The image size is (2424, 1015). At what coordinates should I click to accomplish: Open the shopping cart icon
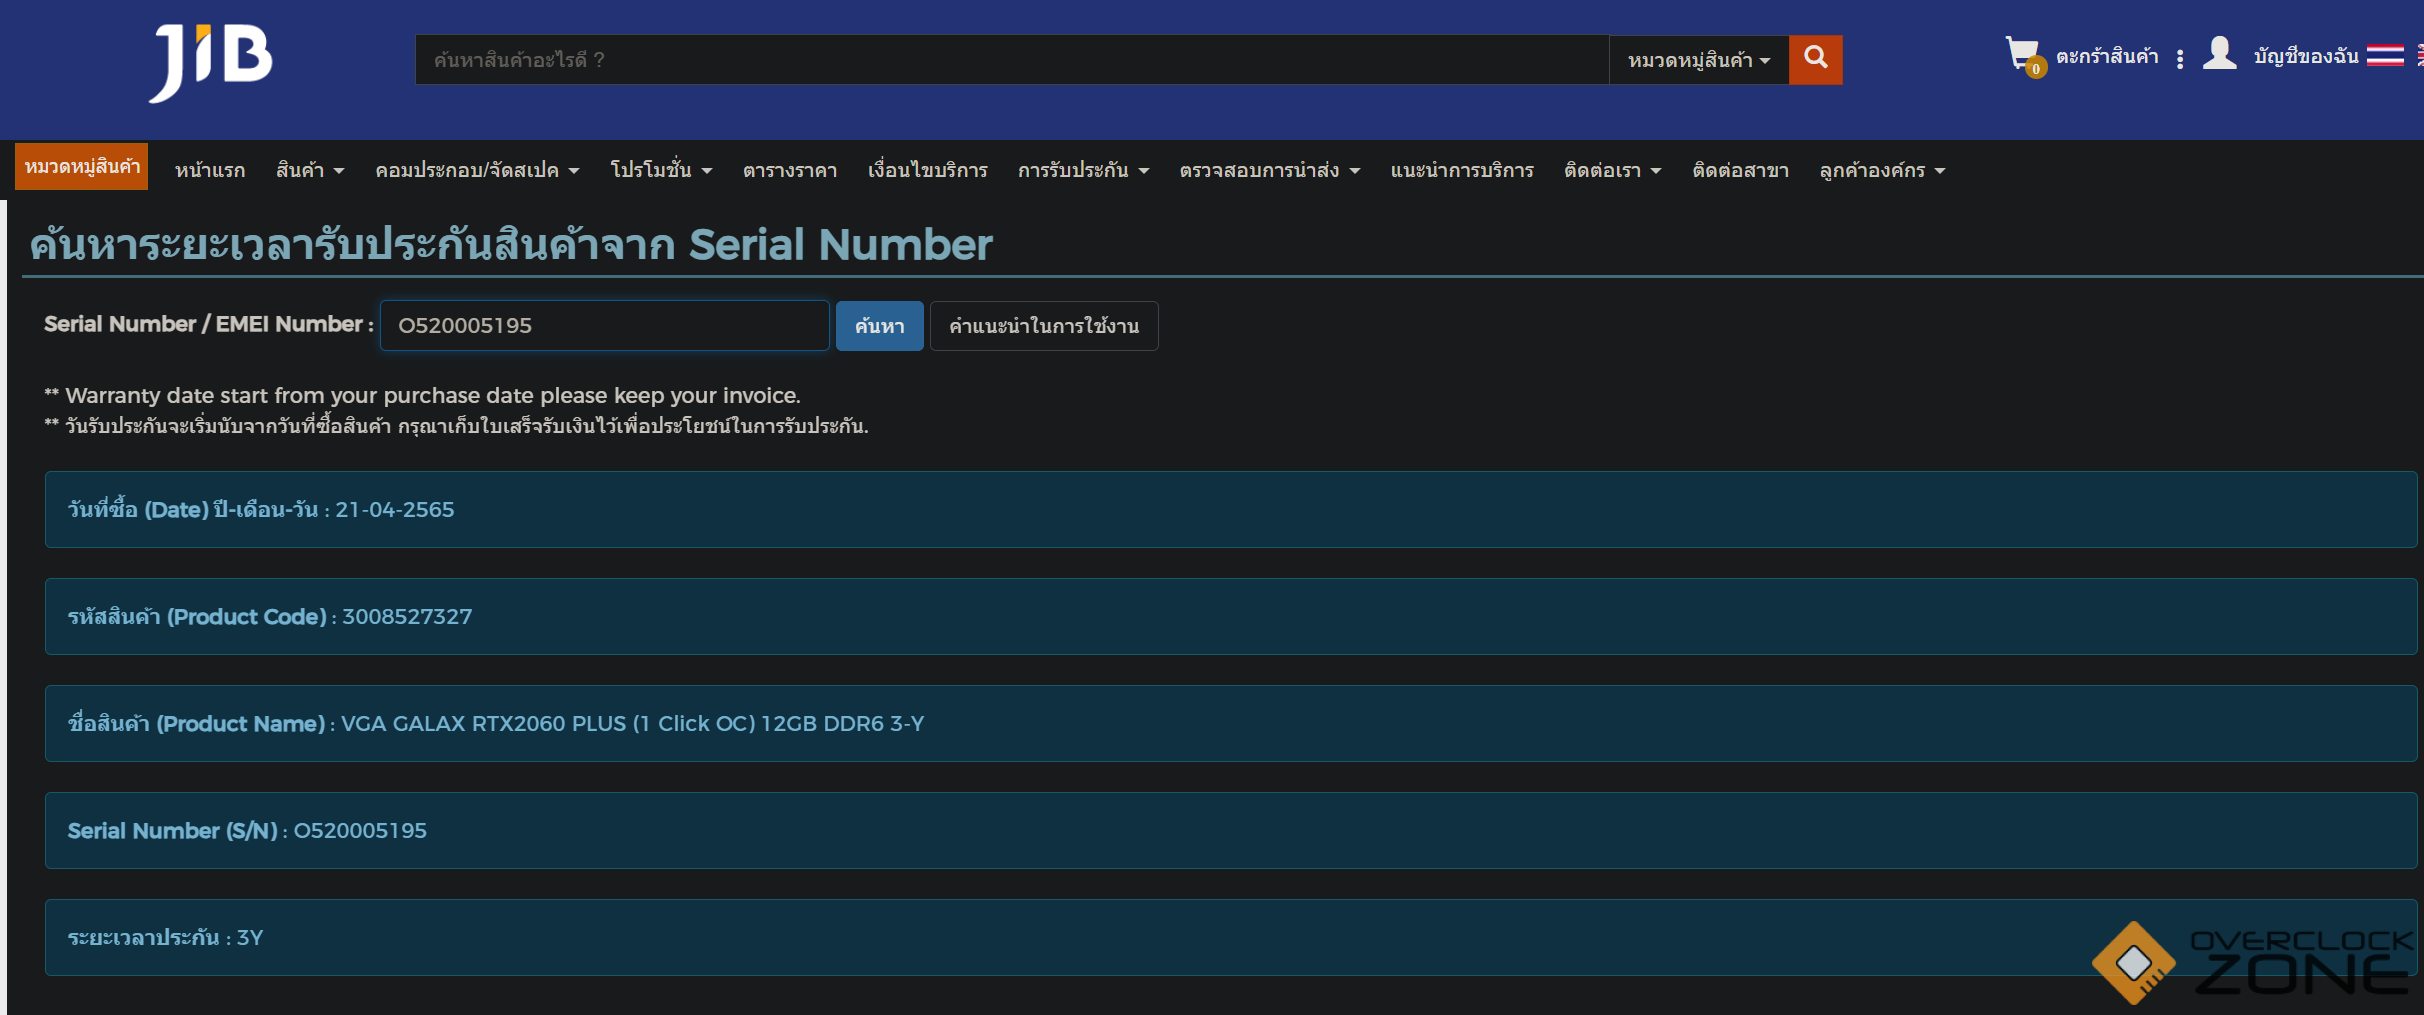(2021, 54)
